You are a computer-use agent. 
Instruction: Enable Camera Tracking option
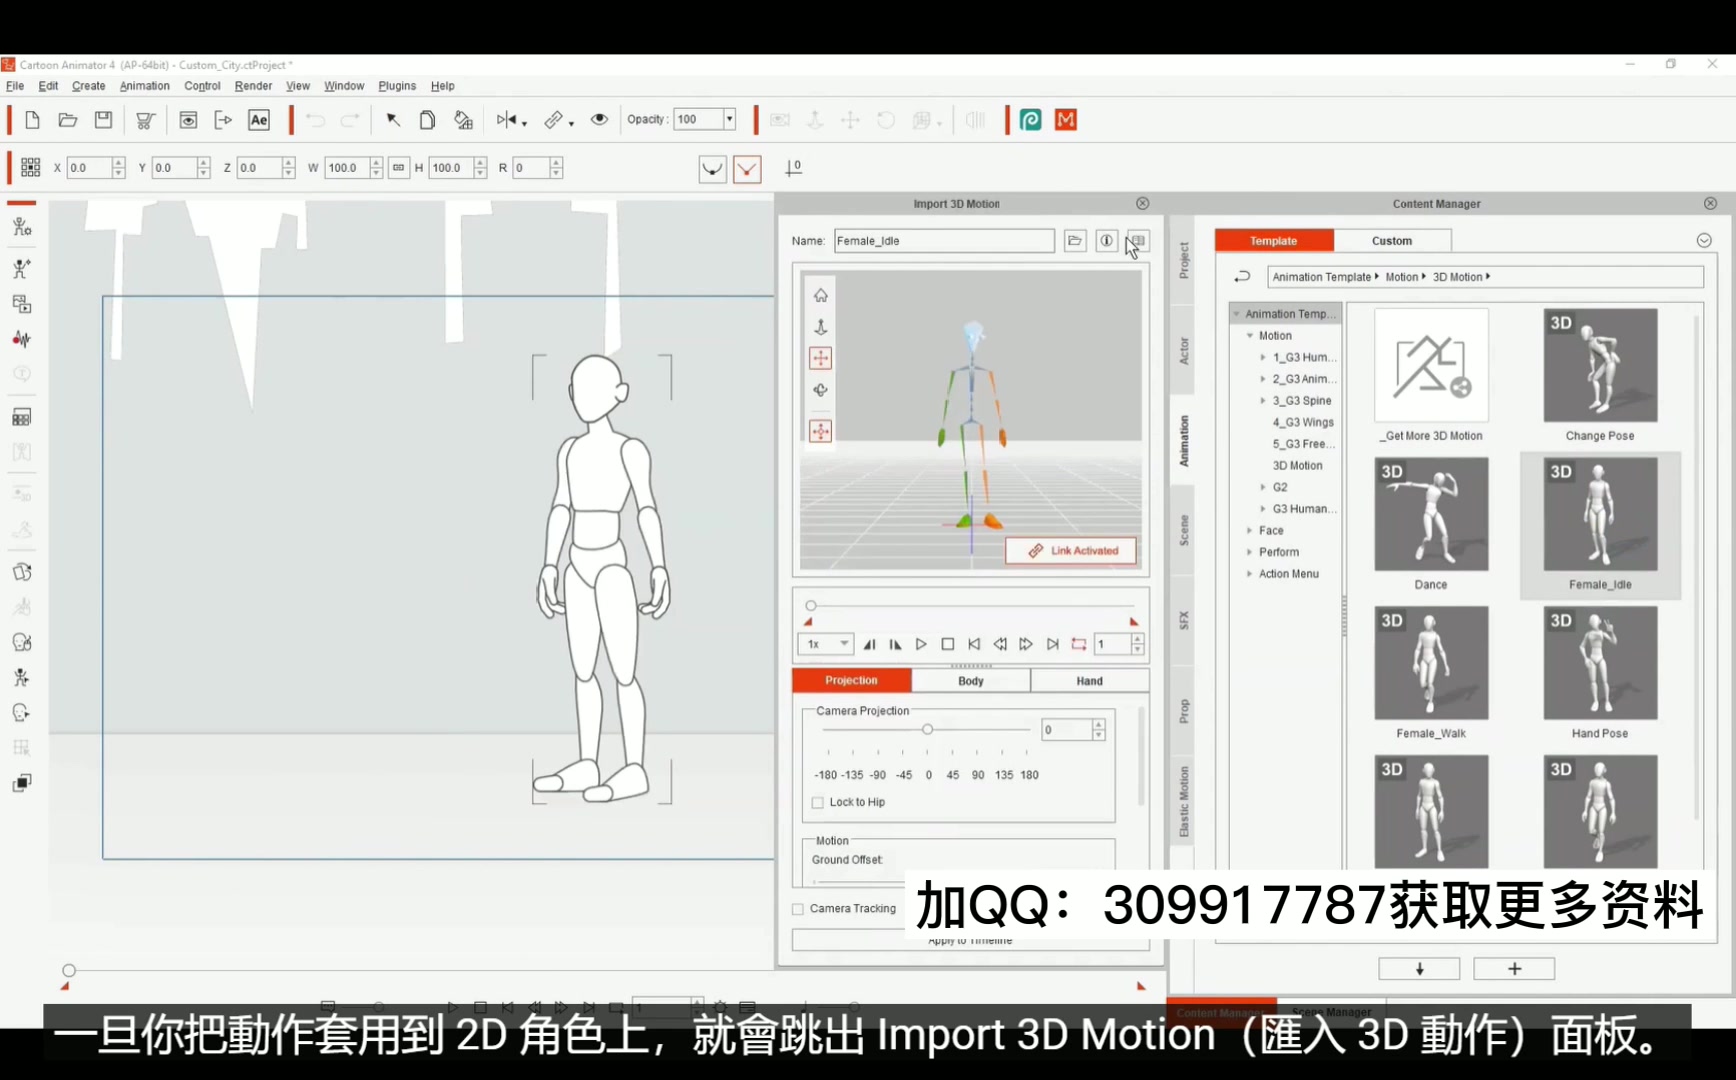coord(797,908)
